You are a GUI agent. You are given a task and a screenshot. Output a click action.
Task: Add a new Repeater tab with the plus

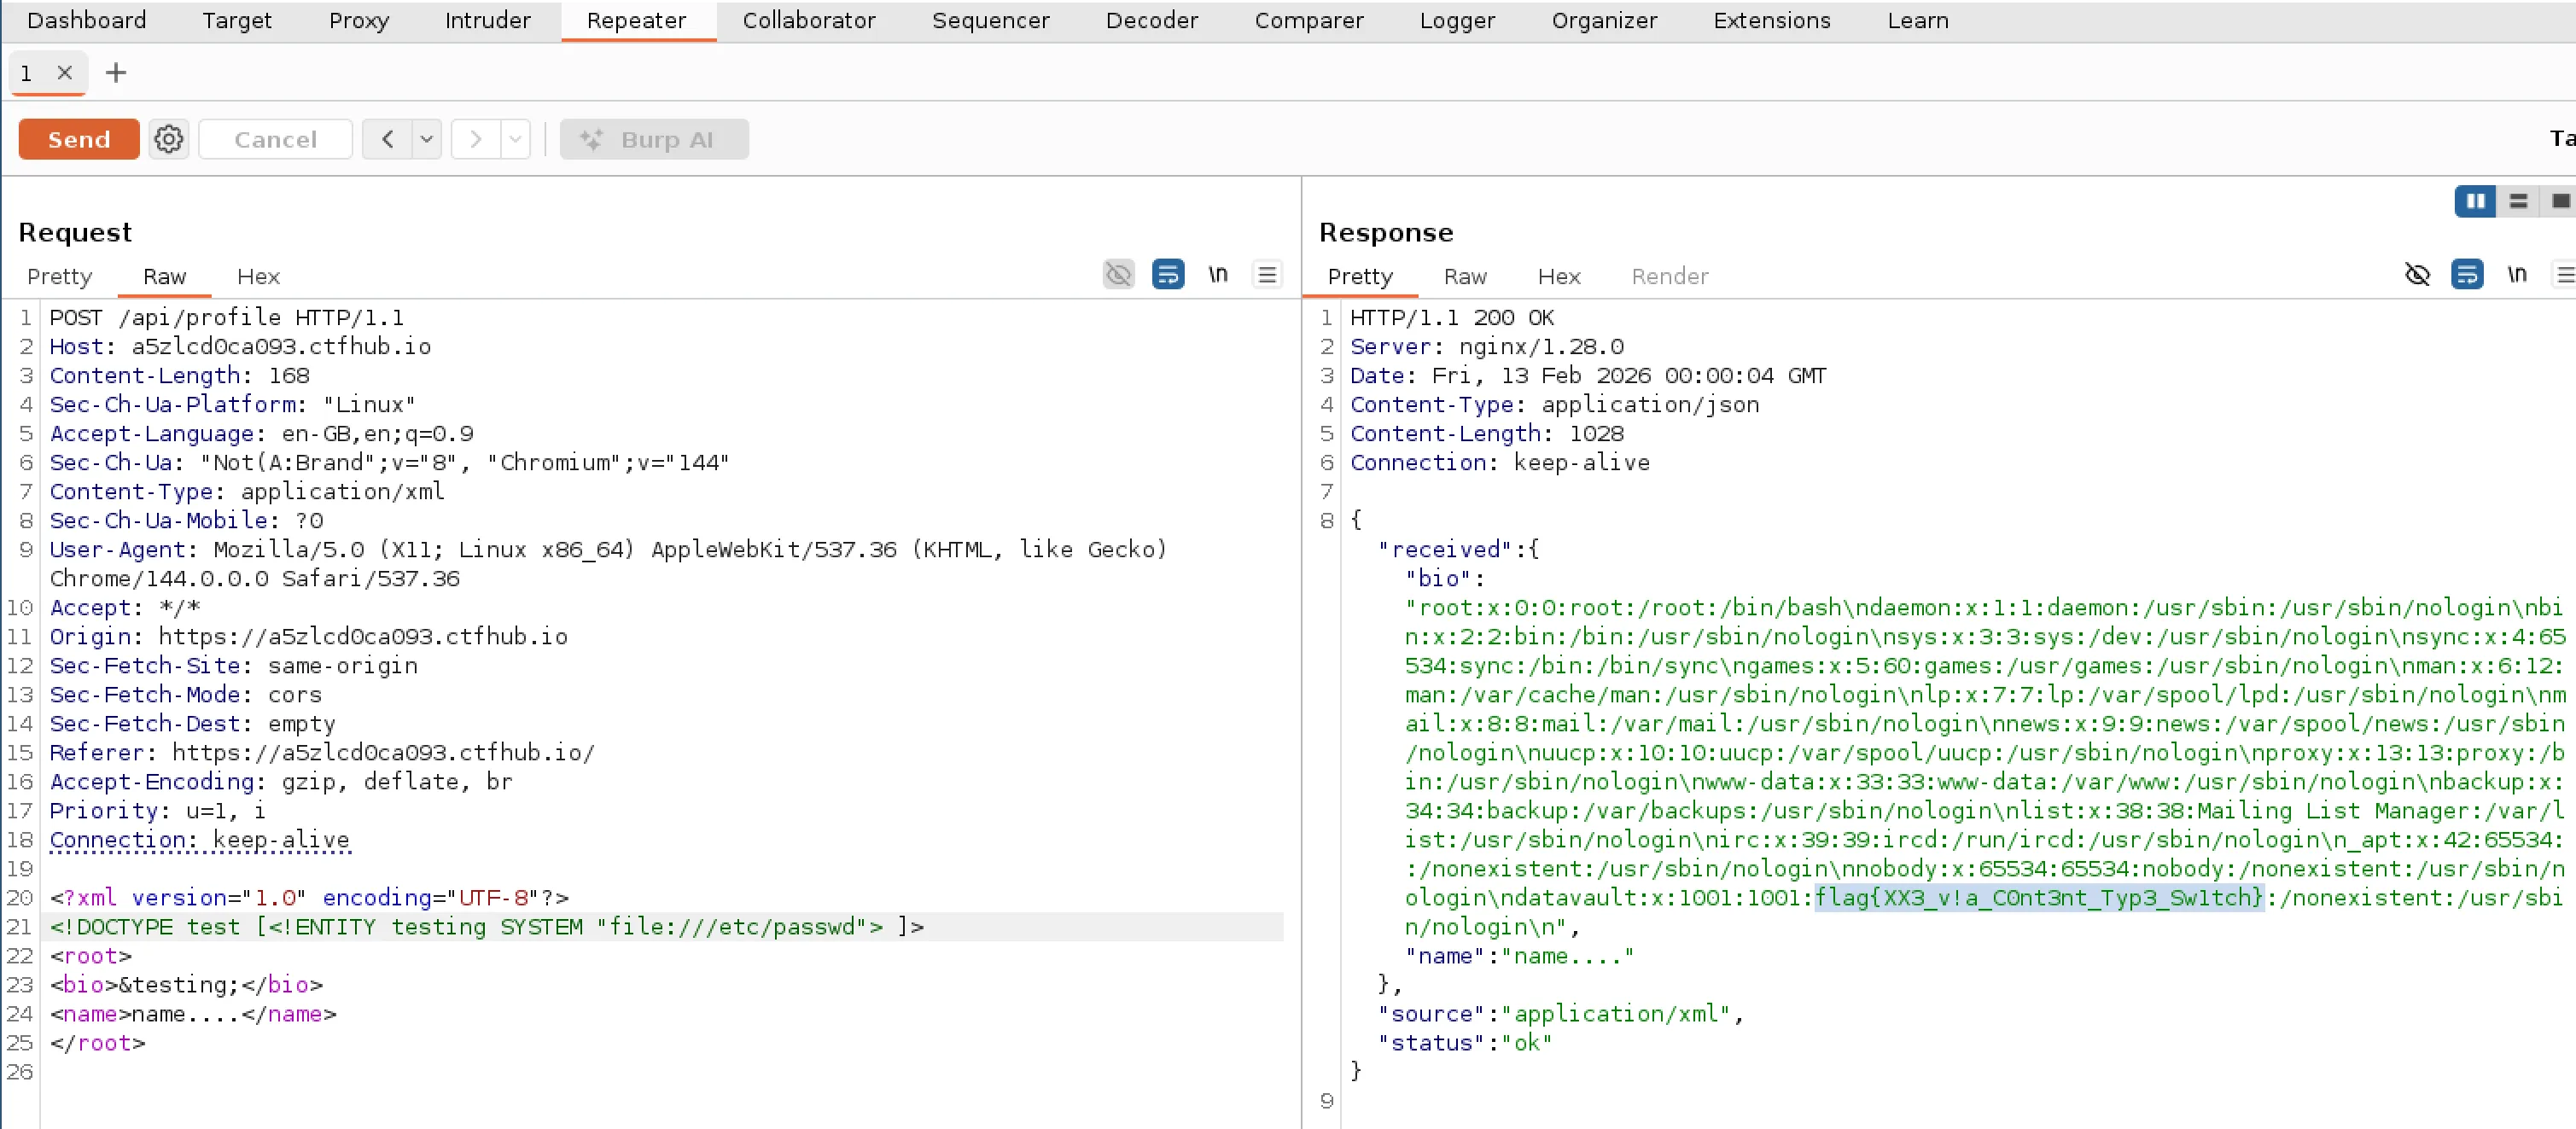click(x=116, y=72)
